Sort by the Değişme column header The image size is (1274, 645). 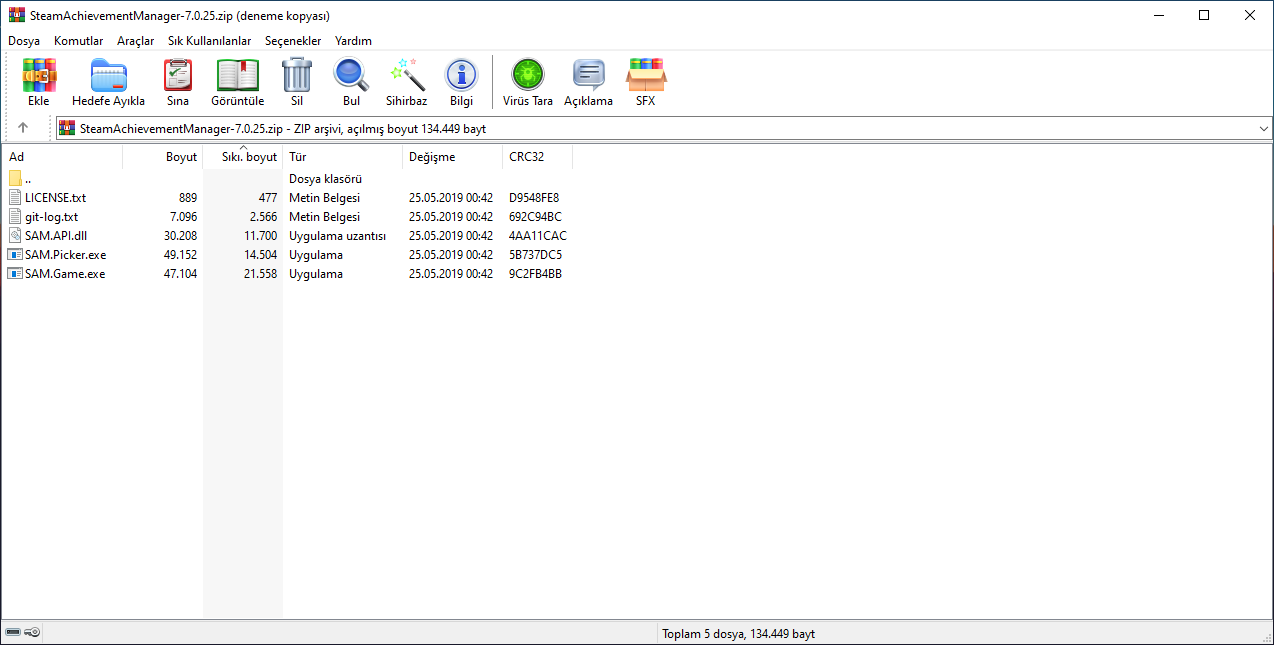point(453,157)
